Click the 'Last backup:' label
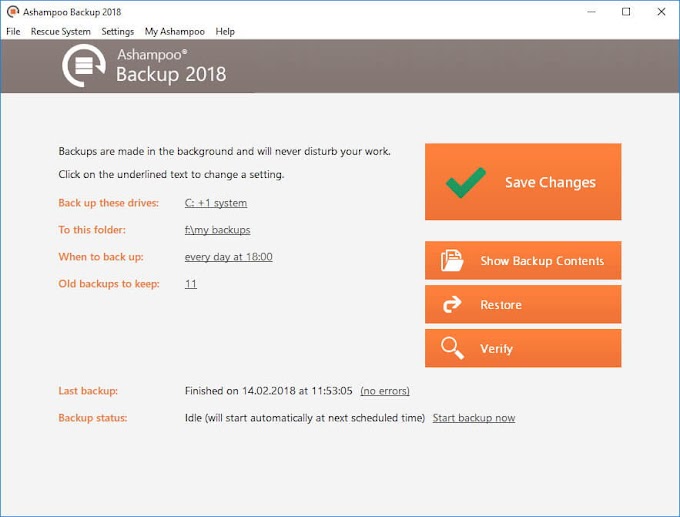680x517 pixels. click(x=88, y=391)
